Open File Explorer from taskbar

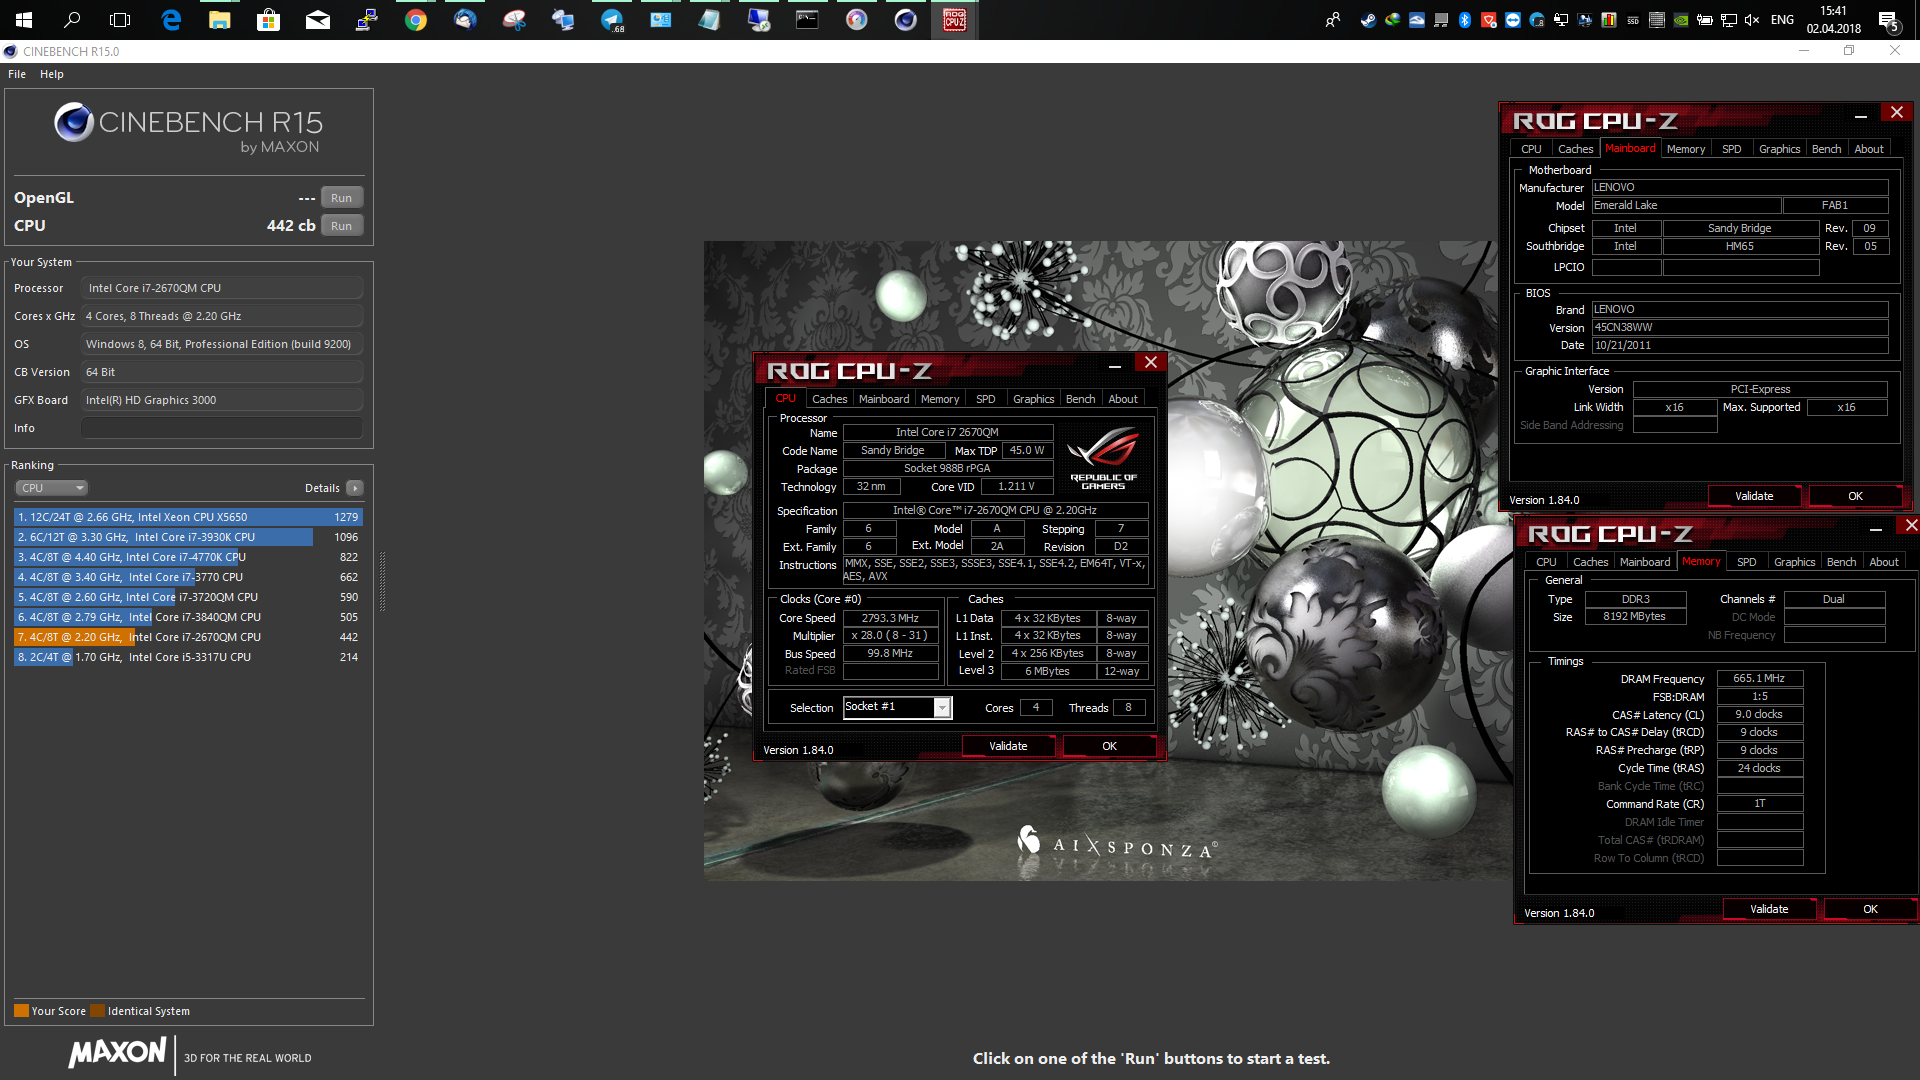pyautogui.click(x=219, y=20)
